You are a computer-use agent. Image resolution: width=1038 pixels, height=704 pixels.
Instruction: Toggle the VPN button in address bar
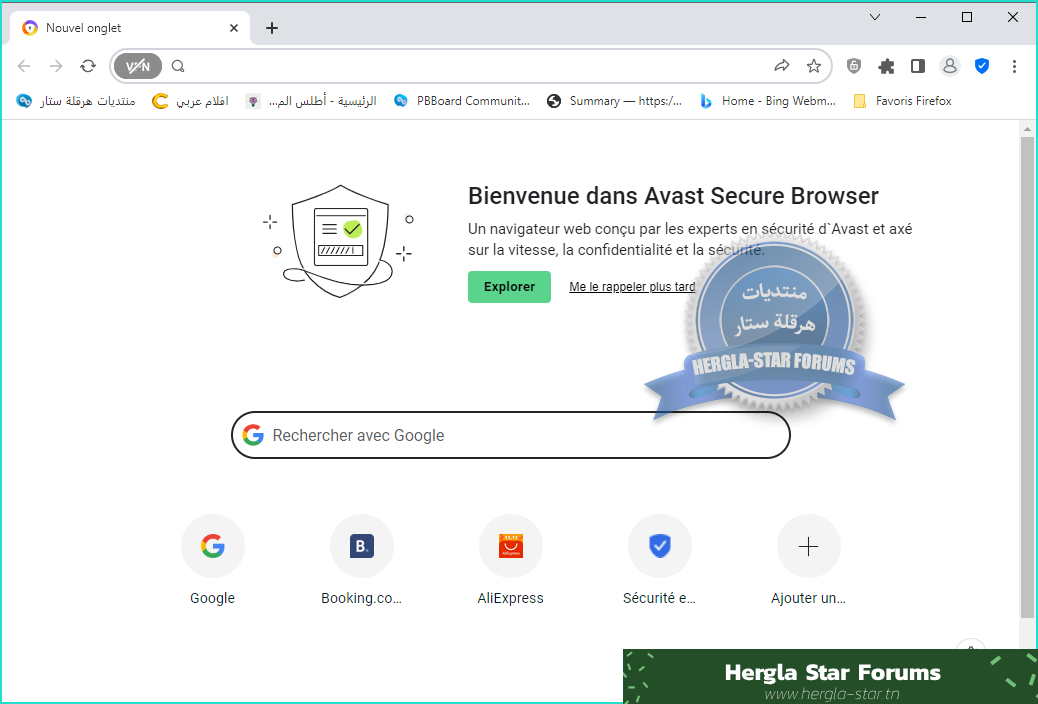pos(138,66)
